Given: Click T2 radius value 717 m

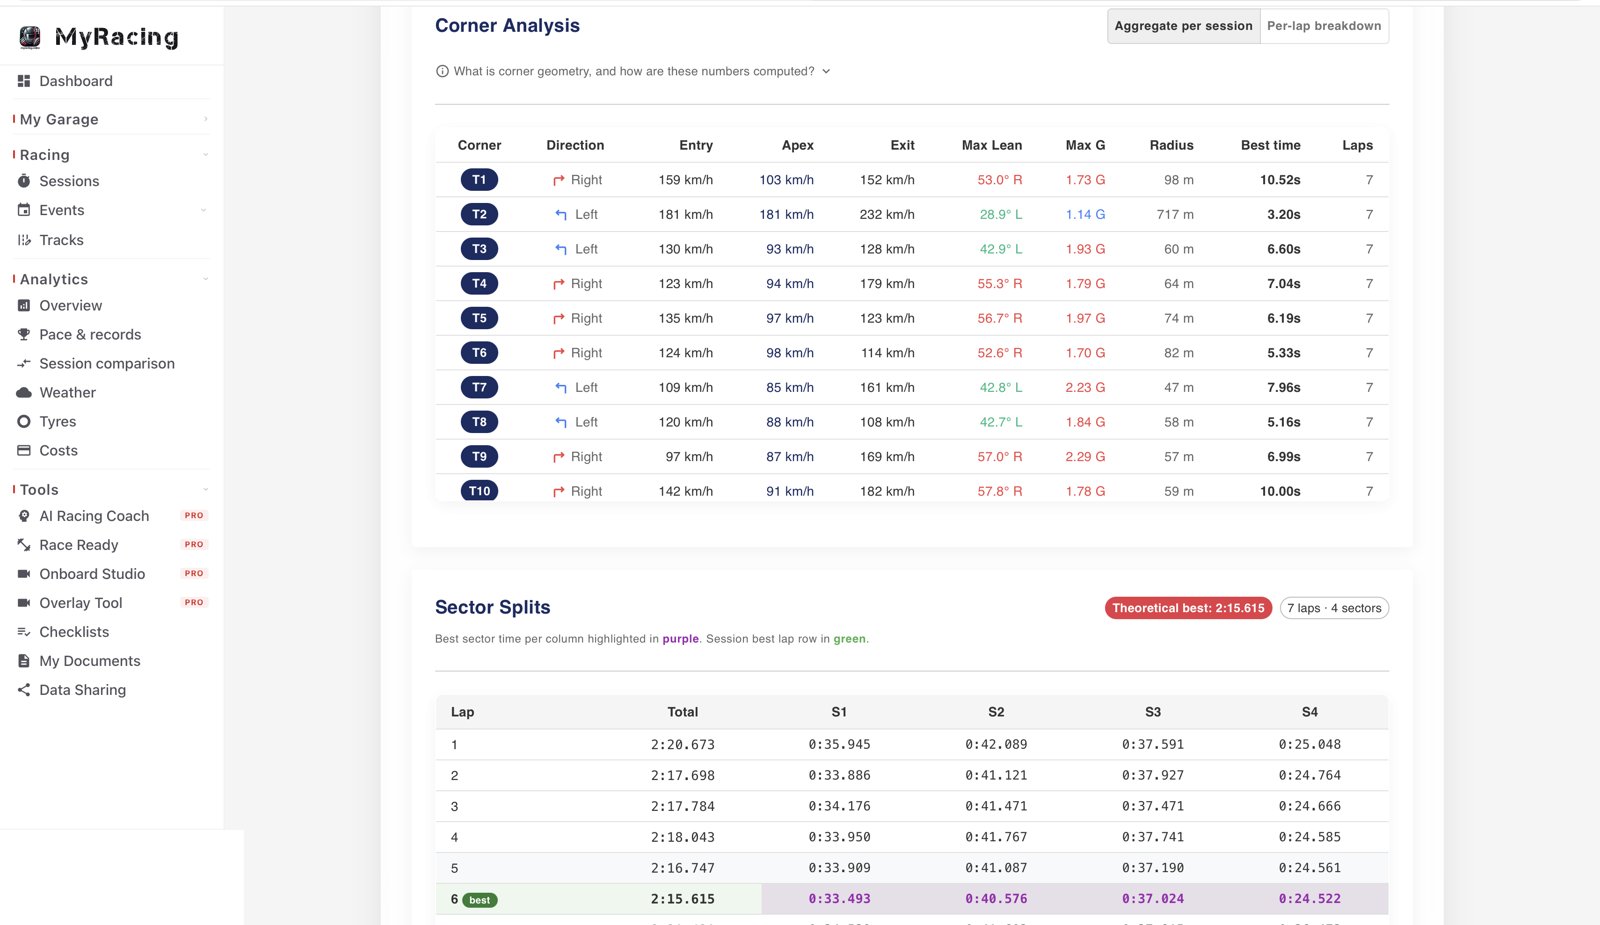Looking at the screenshot, I should [x=1175, y=215].
